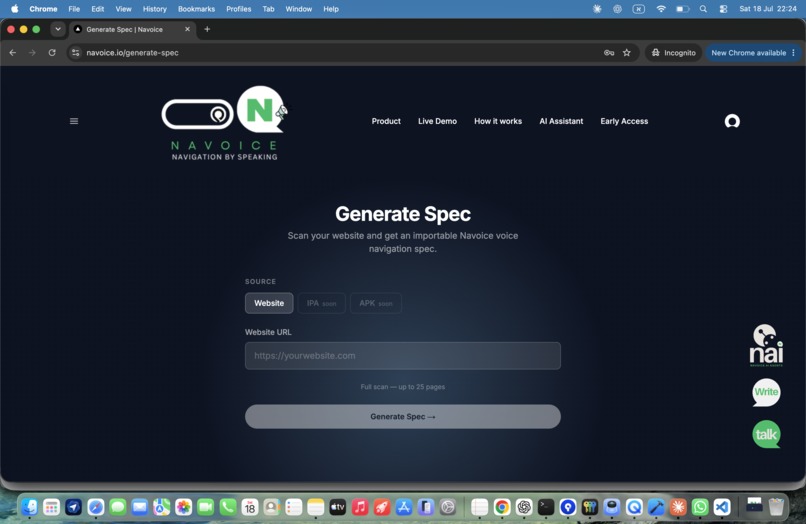The height and width of the screenshot is (524, 806).
Task: Open the How it works link
Action: click(498, 121)
